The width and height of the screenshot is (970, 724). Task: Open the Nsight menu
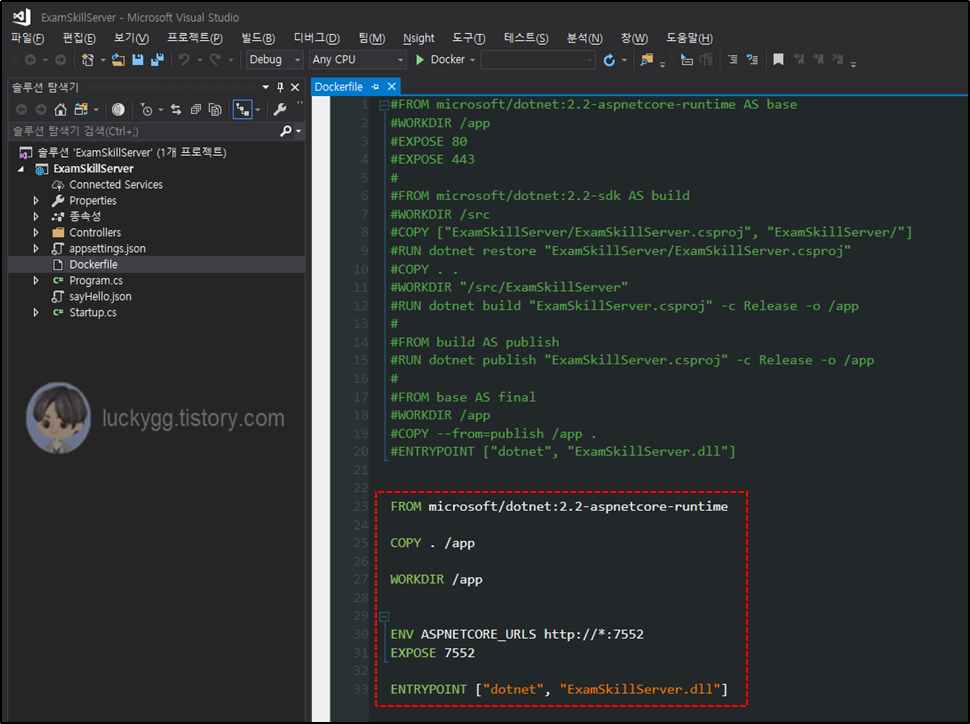[419, 38]
